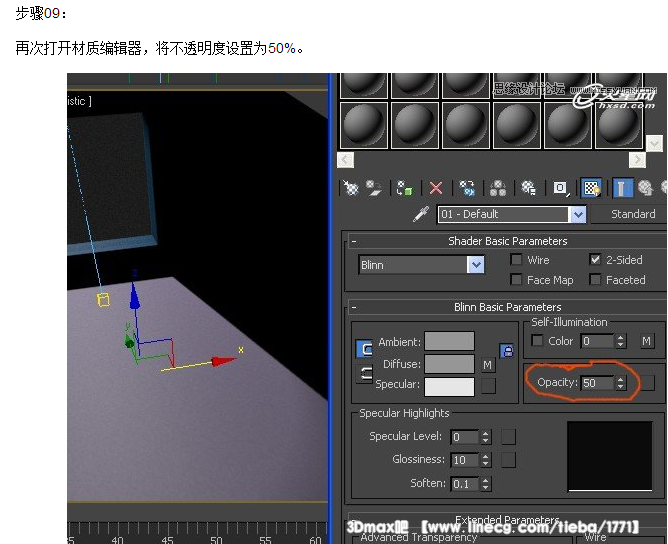Click the Standard material type button
Image resolution: width=668 pixels, height=544 pixels.
632,214
